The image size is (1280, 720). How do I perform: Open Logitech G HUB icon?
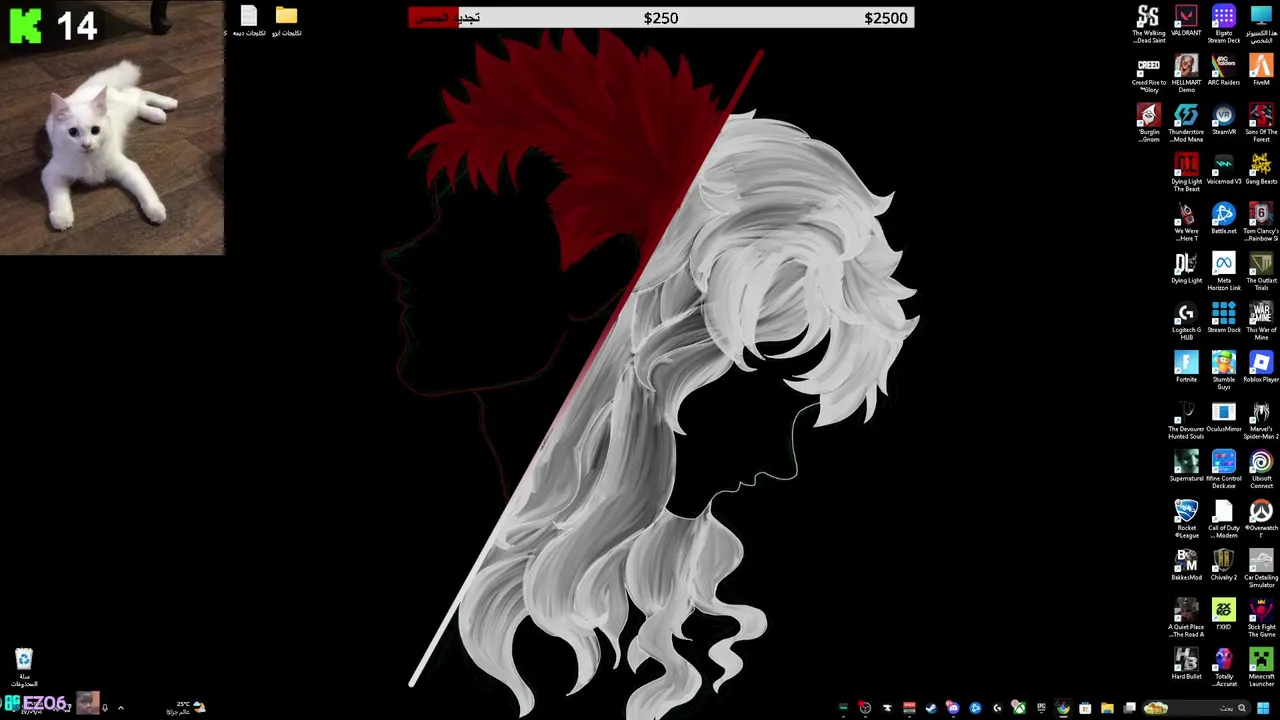coord(1186,321)
